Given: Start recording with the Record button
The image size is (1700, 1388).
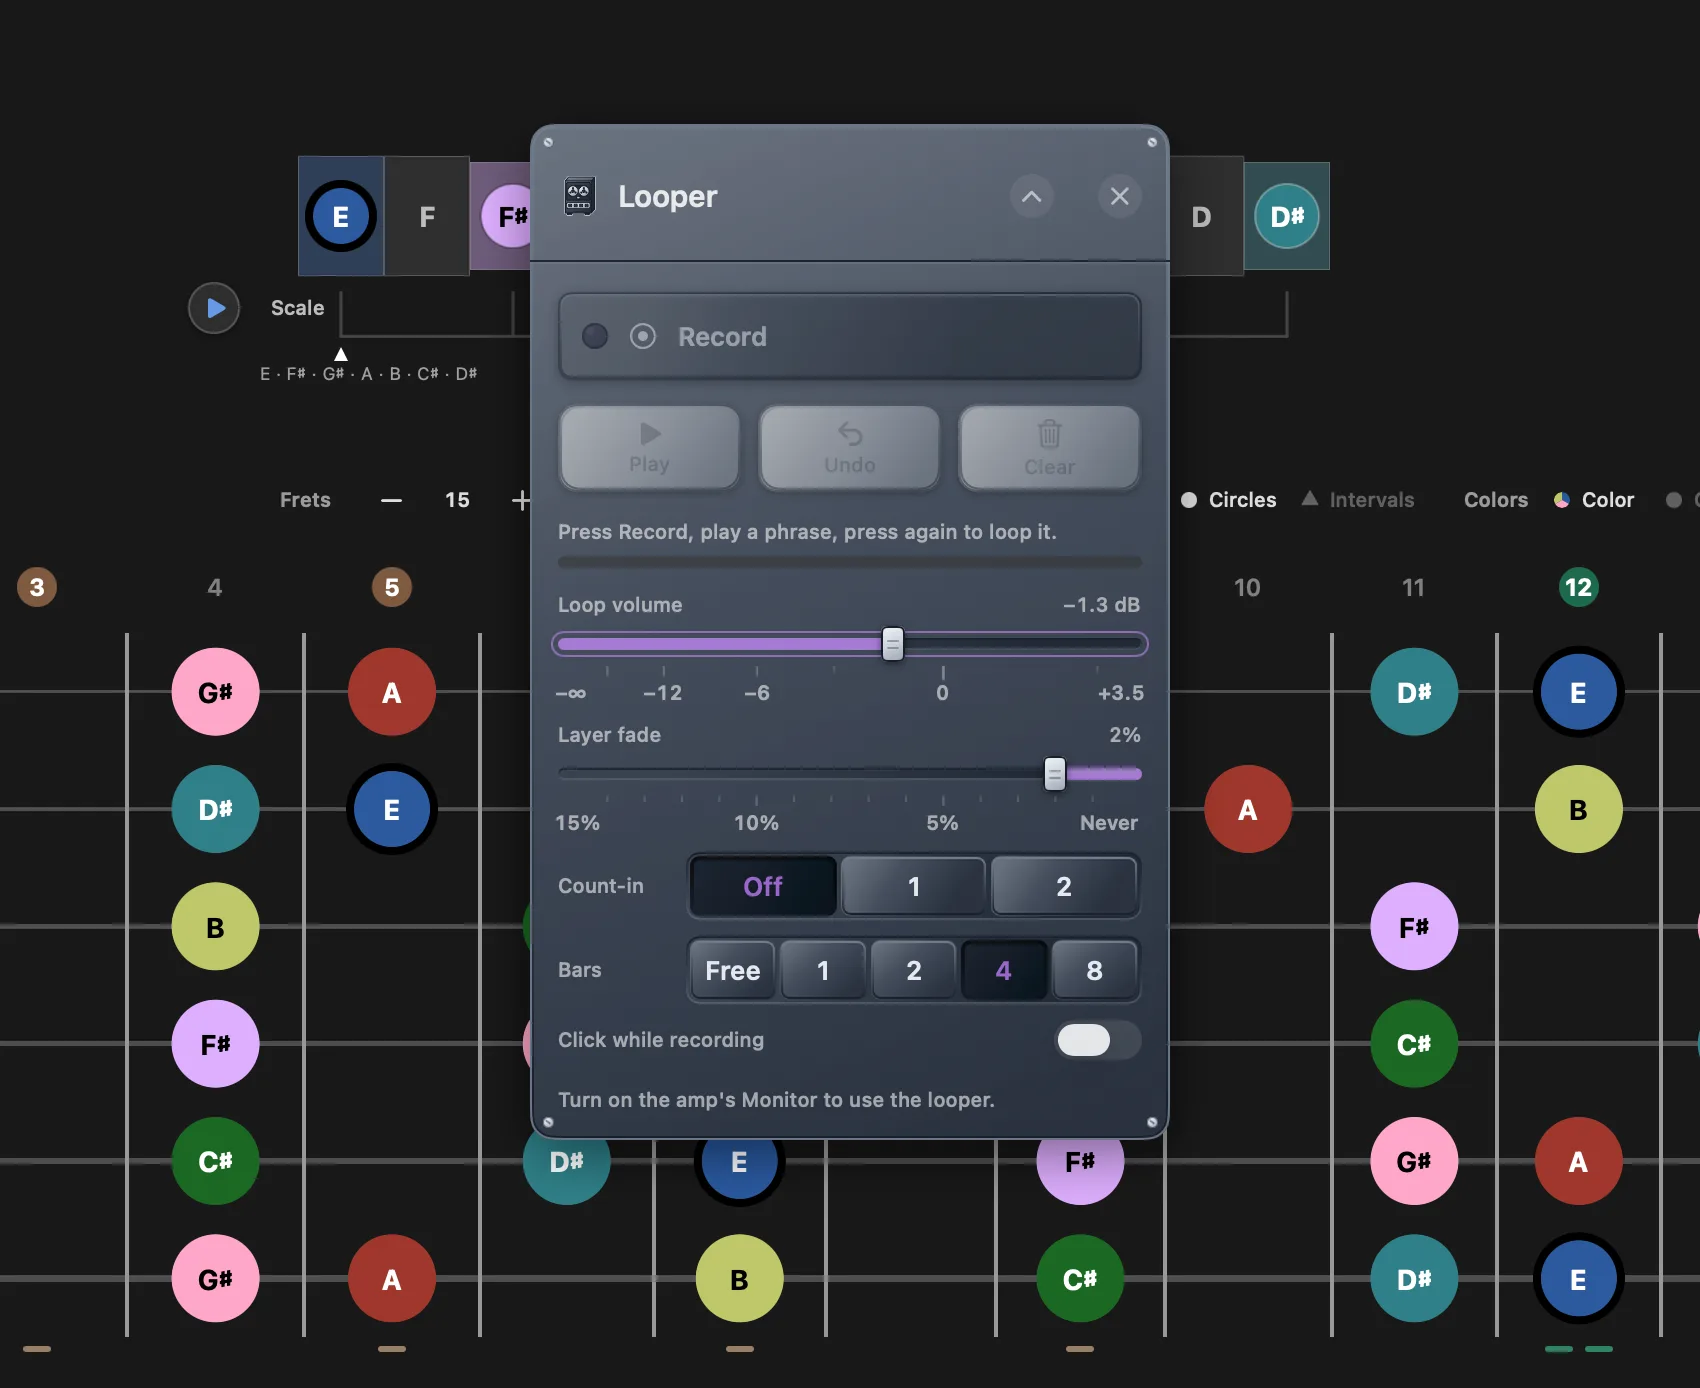Looking at the screenshot, I should 850,337.
